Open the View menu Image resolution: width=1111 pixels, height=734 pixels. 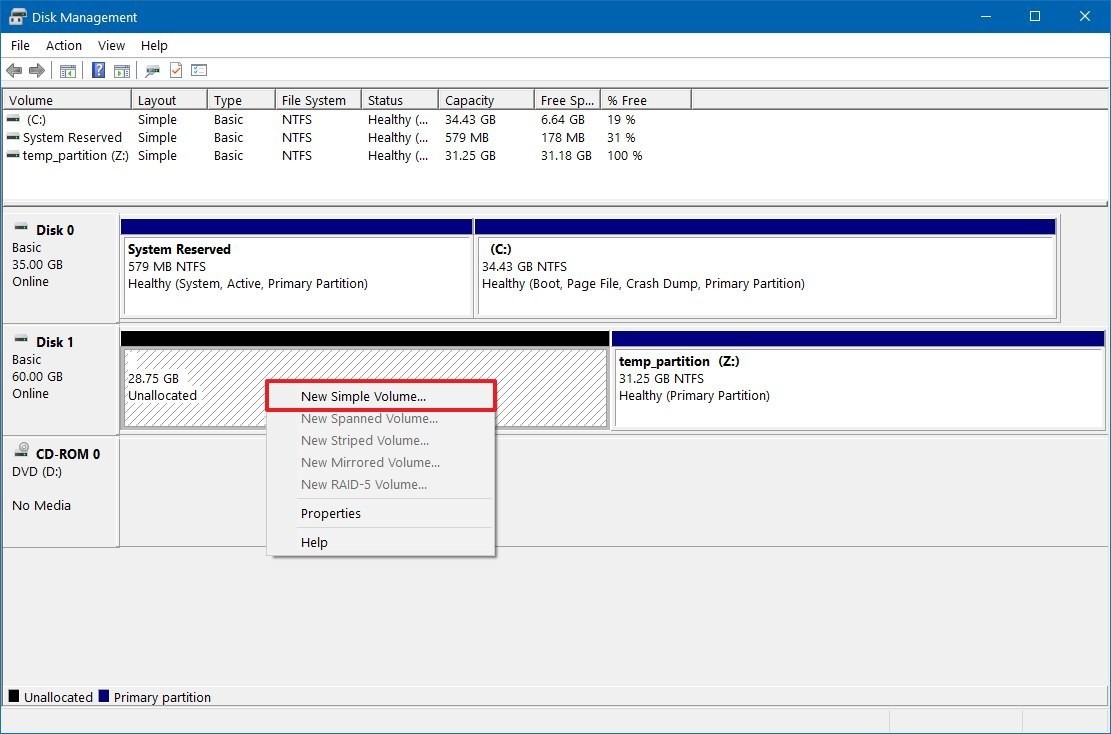tap(111, 46)
